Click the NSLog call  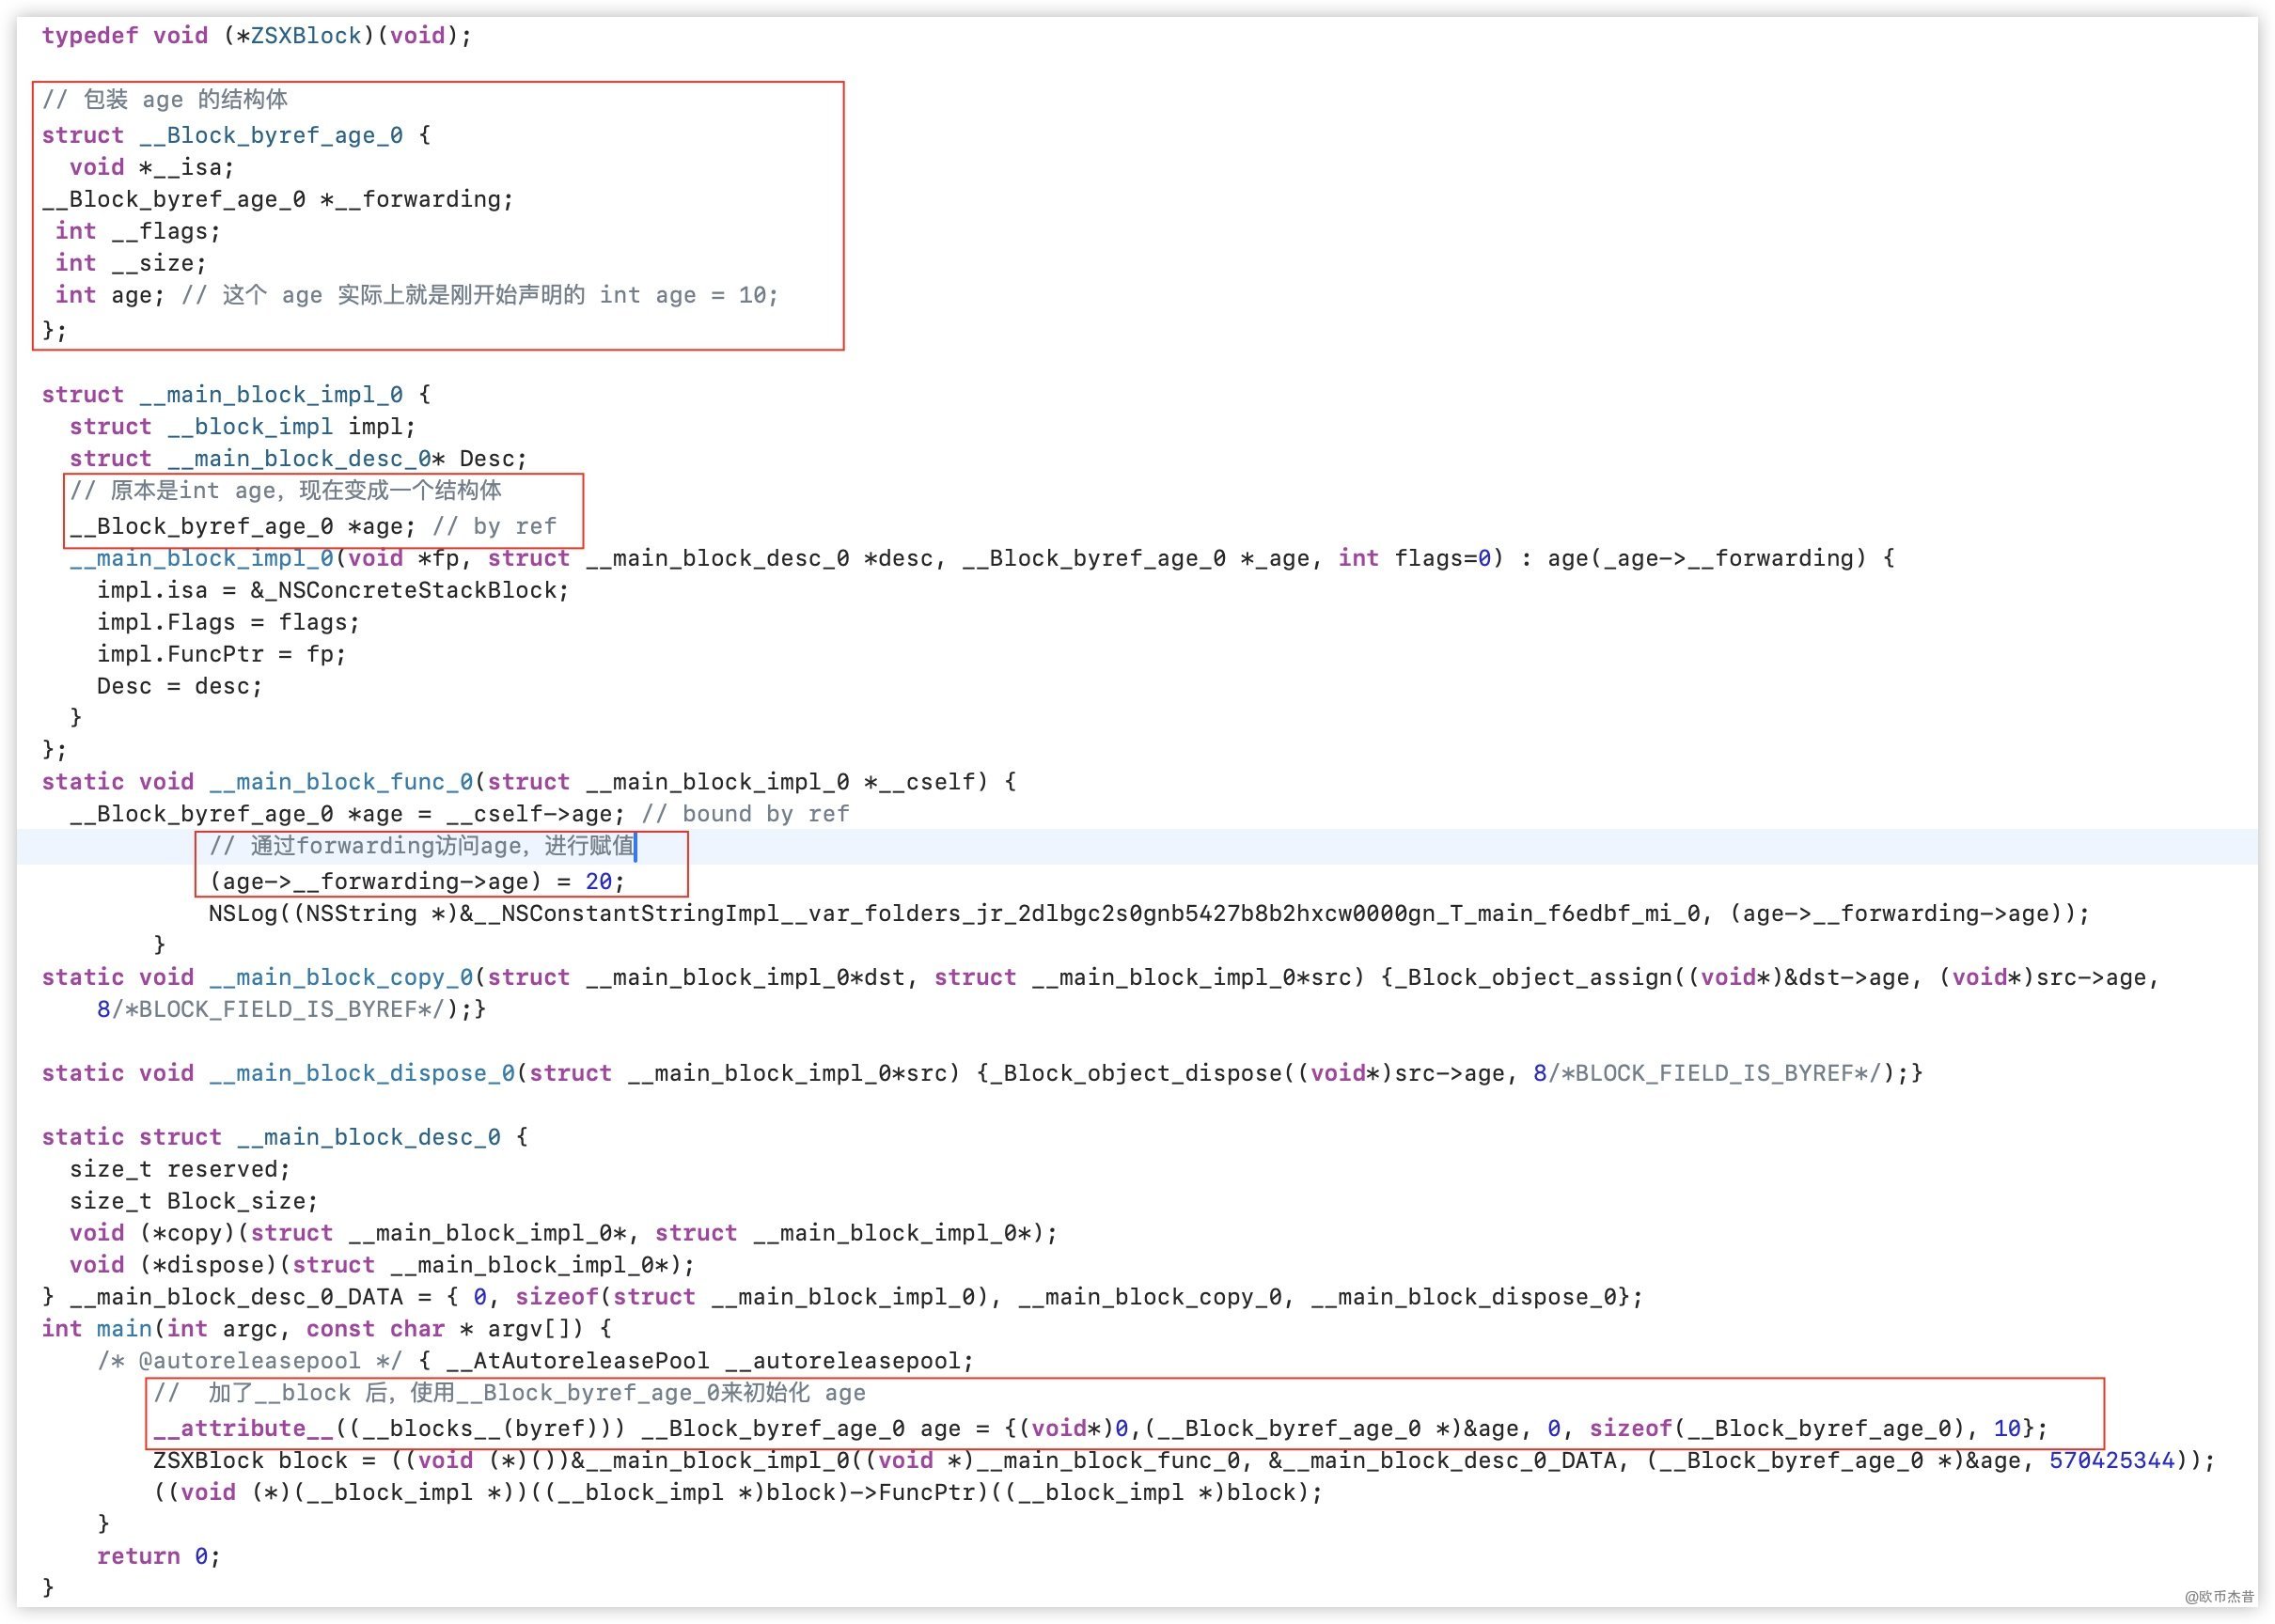pos(243,913)
